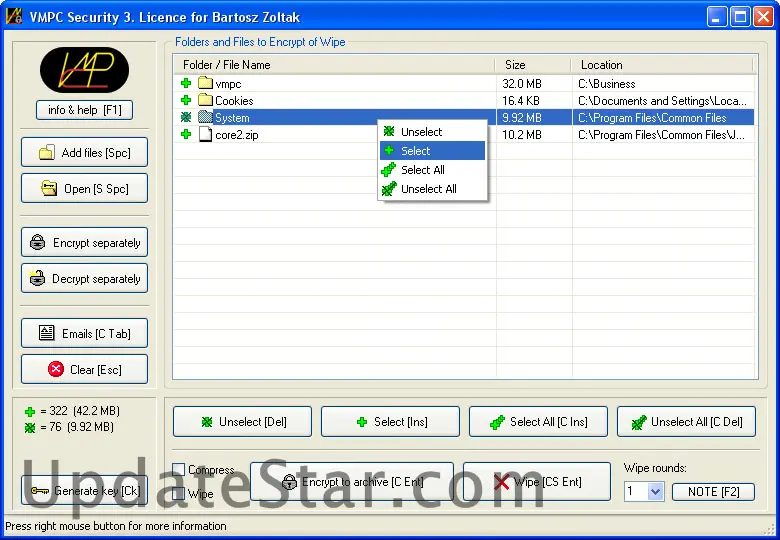
Task: Click the red X icon on Clear button
Action: [x=56, y=370]
